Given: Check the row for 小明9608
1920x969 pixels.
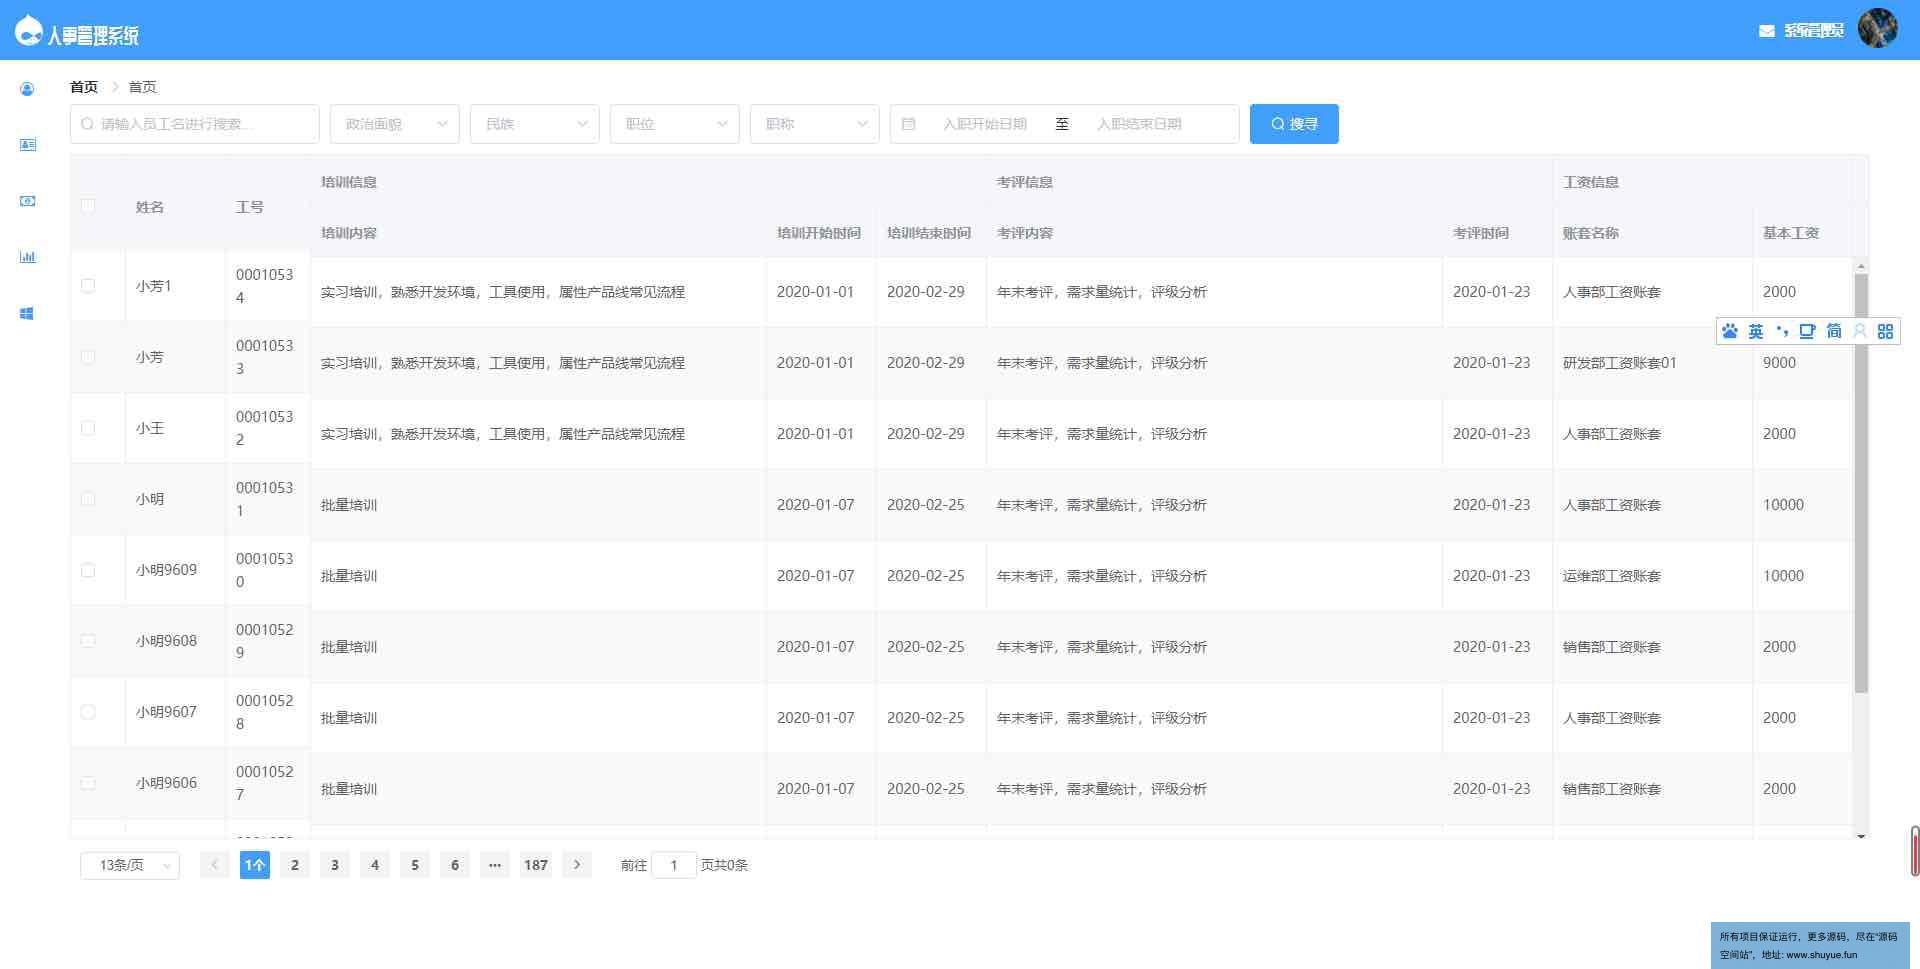Looking at the screenshot, I should click(88, 641).
